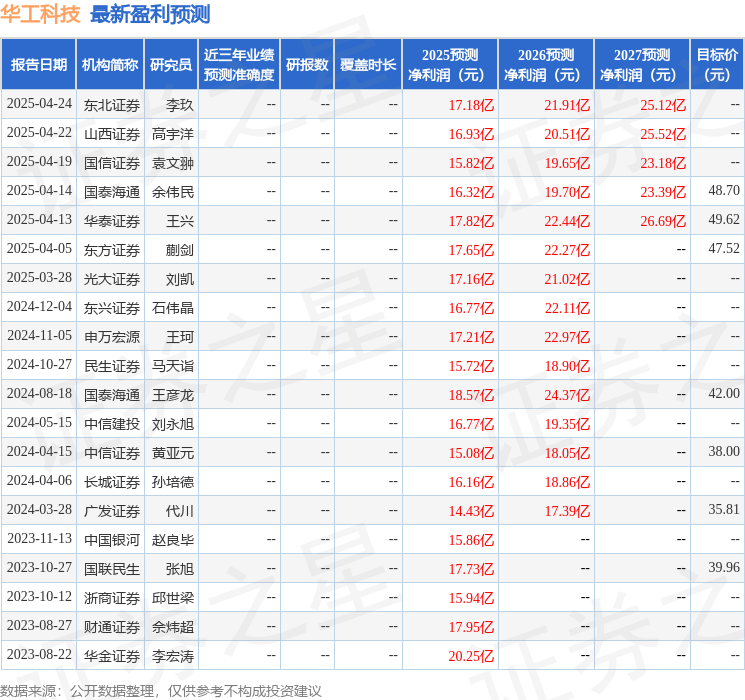
Task: Select 广发证券 institution cell
Action: coord(112,511)
